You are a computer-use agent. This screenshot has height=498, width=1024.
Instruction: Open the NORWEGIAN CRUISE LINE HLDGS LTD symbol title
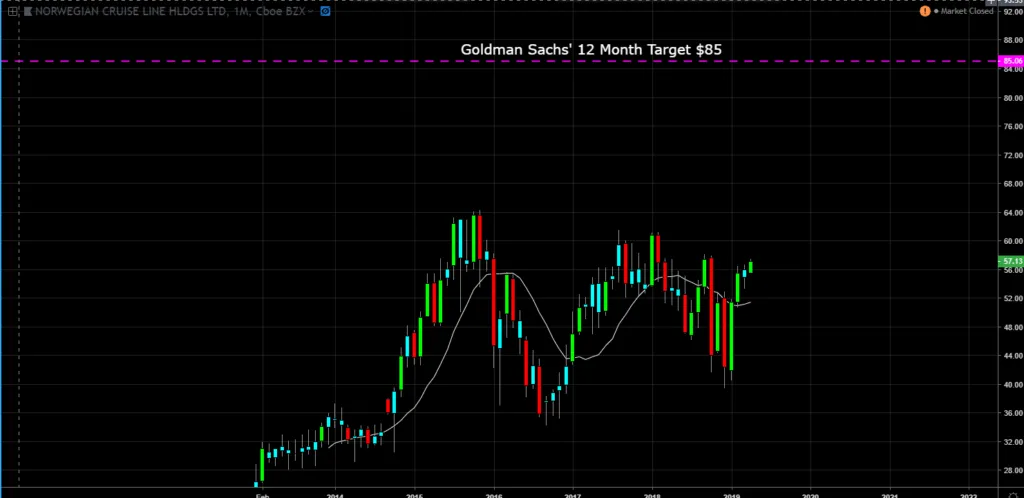pos(130,11)
